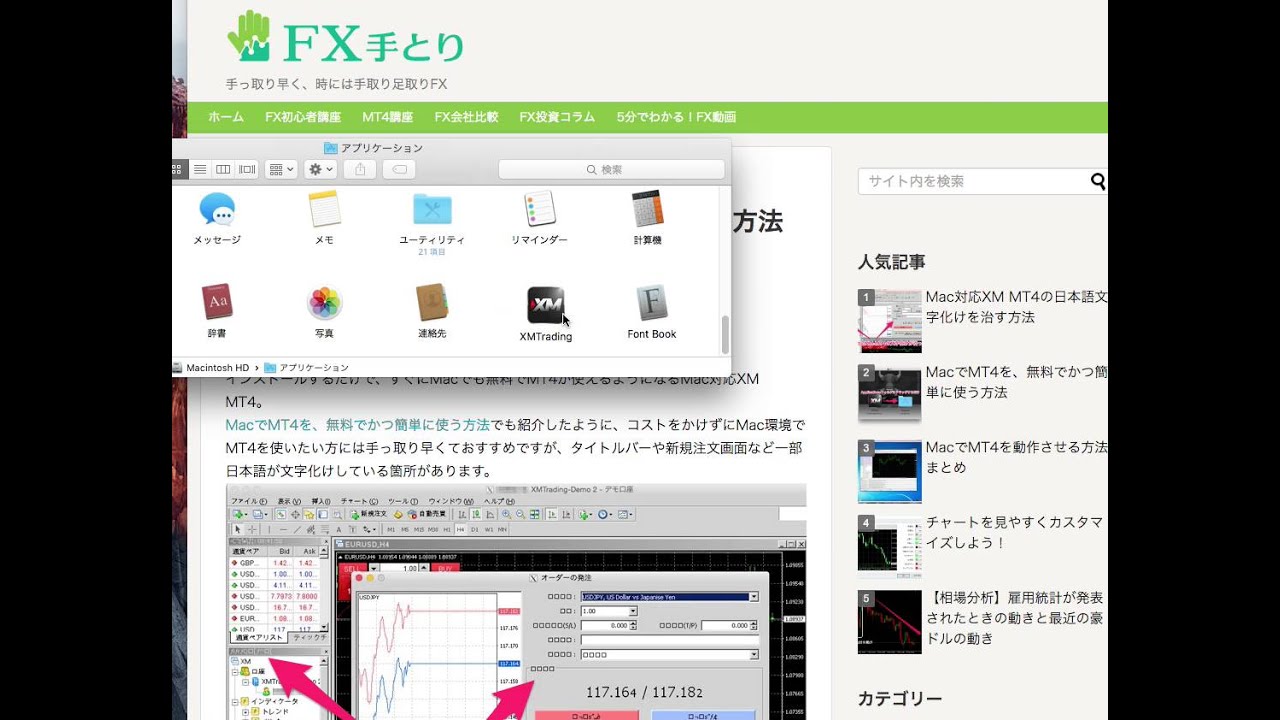
Task: Open the リマインダー (Reminders) app icon
Action: click(x=539, y=209)
